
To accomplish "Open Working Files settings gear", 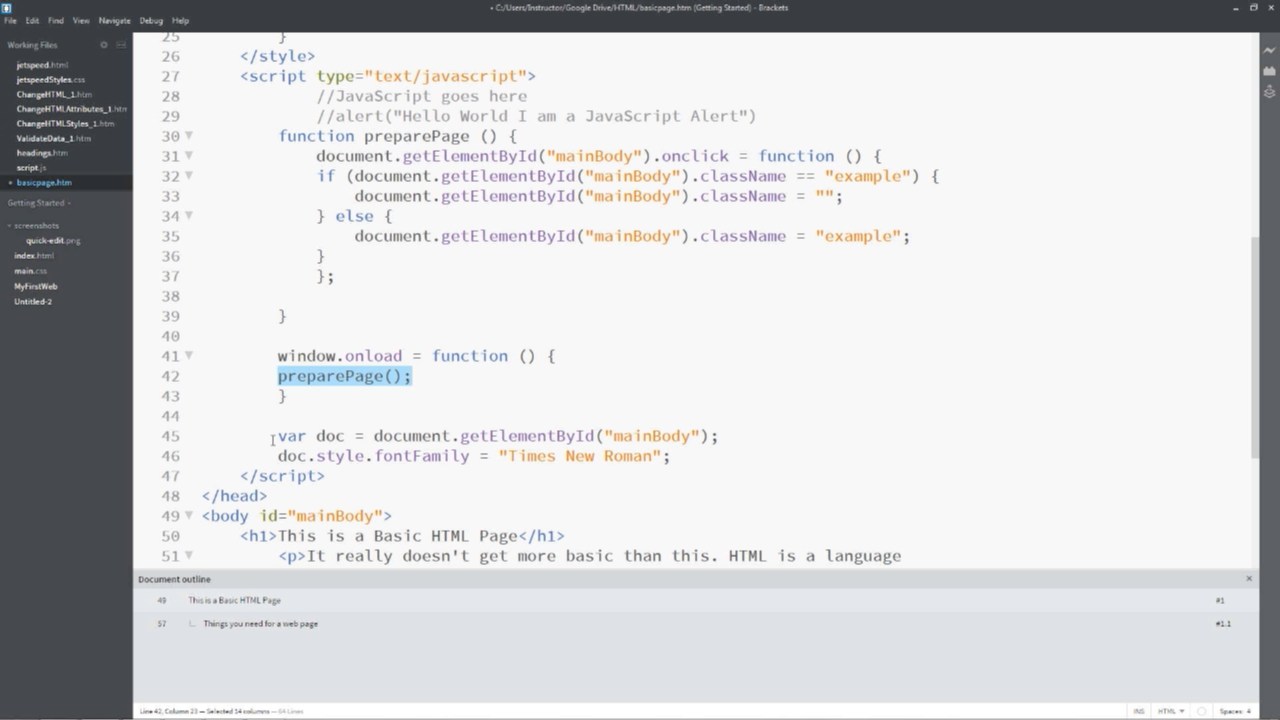I will pyautogui.click(x=103, y=45).
